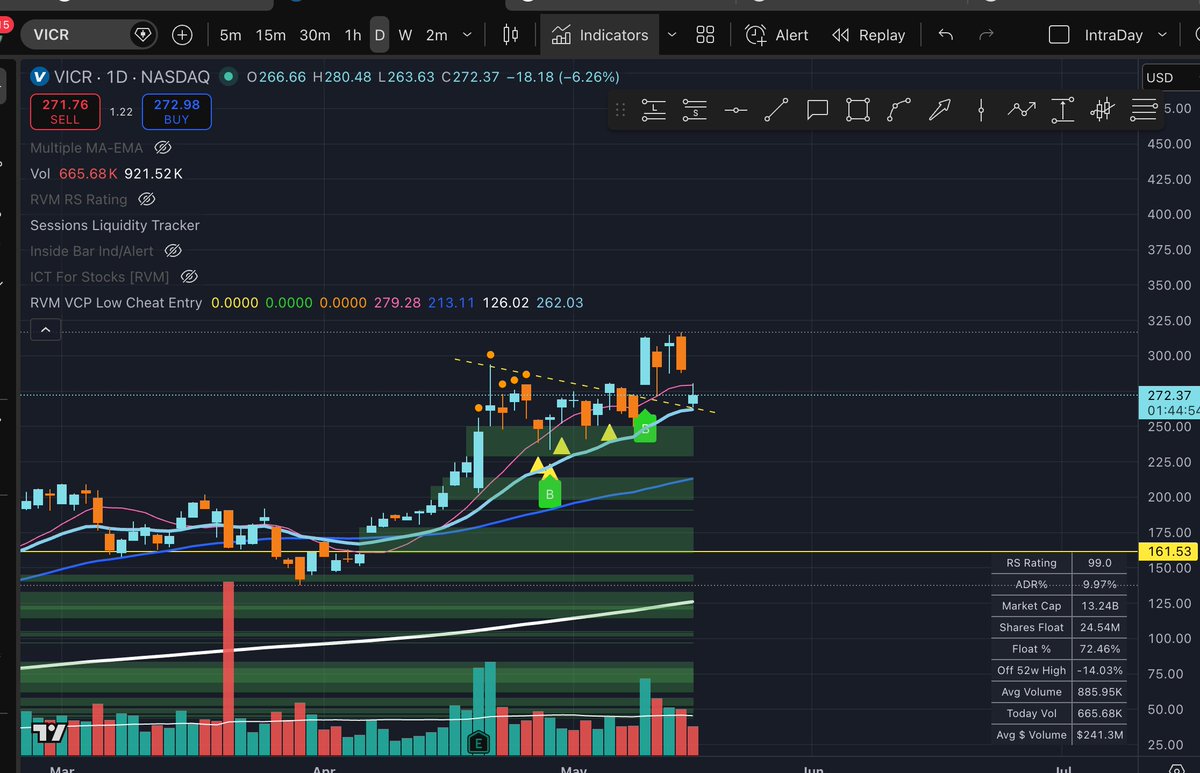Click the 272.98 BUY button
The height and width of the screenshot is (773, 1200).
(177, 111)
